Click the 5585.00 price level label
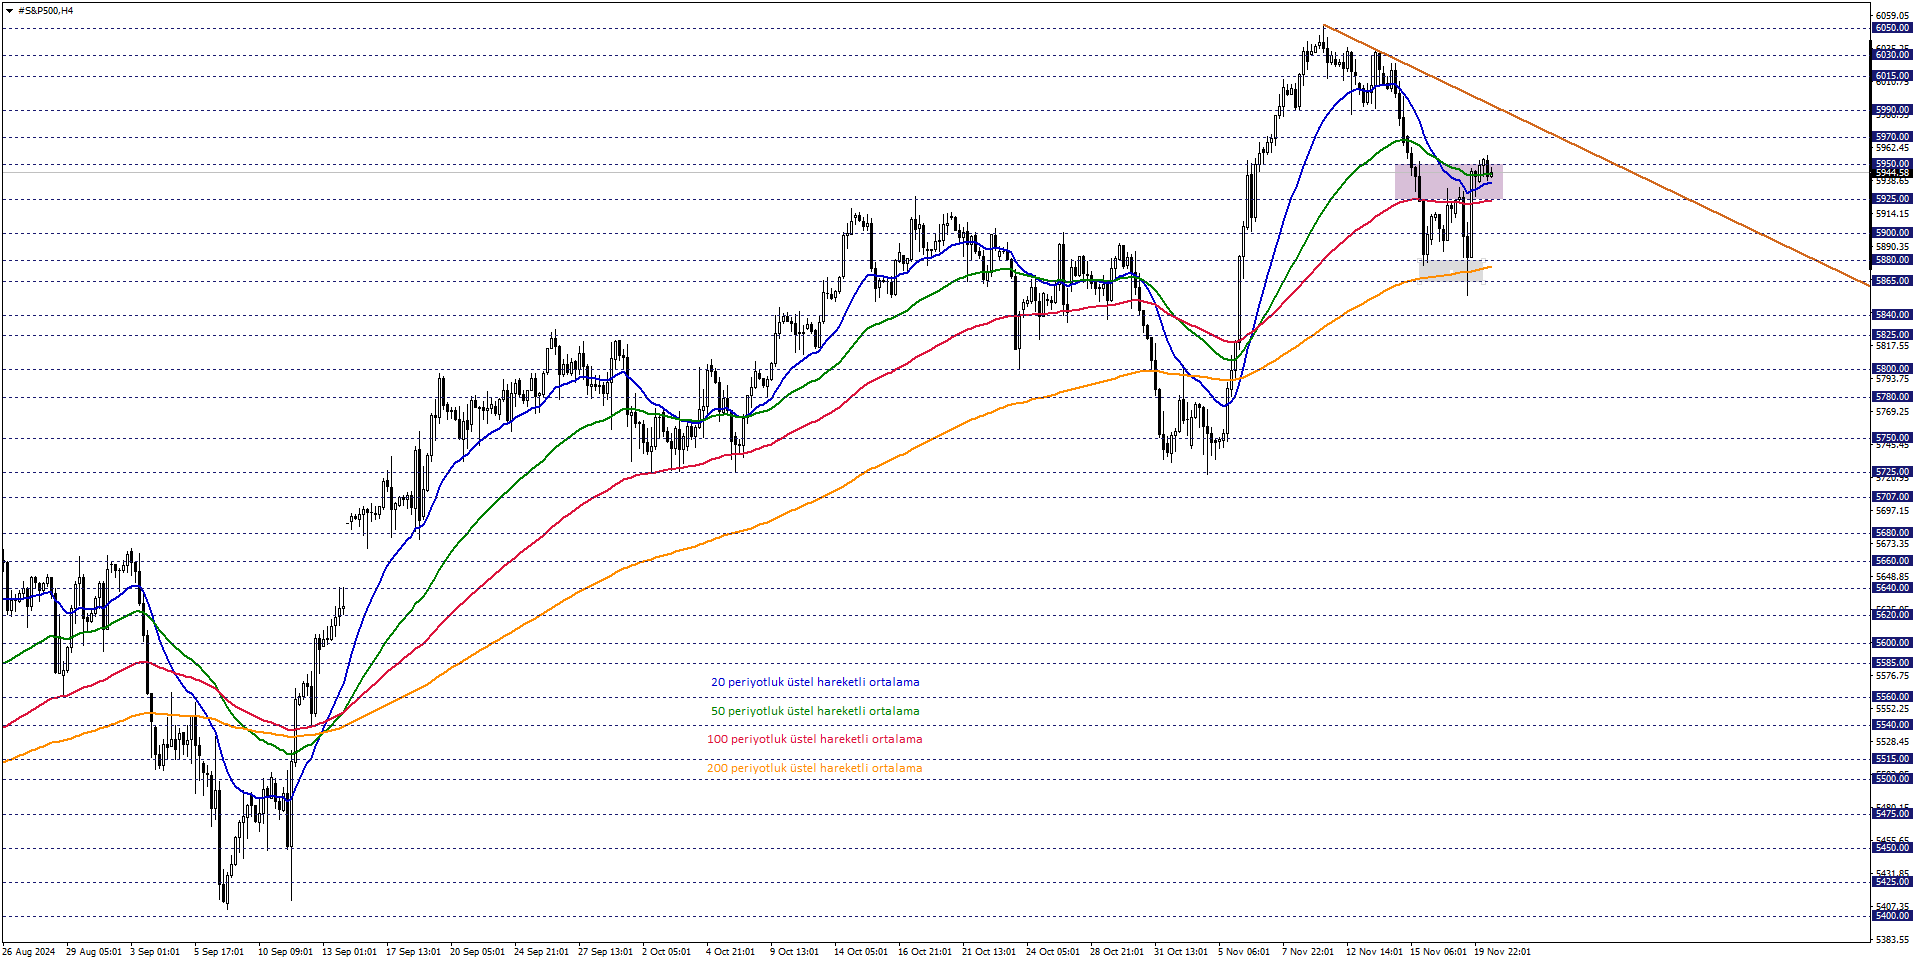This screenshot has height=963, width=1916. point(1892,663)
